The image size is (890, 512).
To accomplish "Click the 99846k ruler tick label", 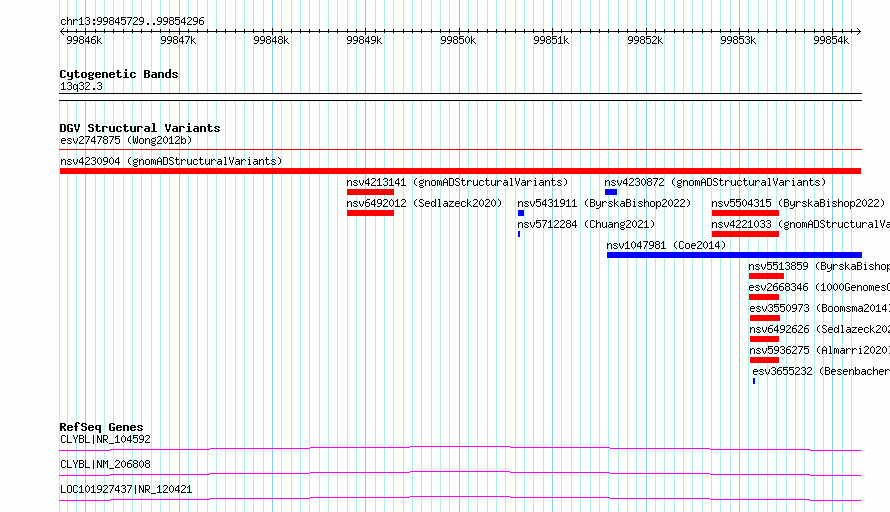I will tap(84, 40).
